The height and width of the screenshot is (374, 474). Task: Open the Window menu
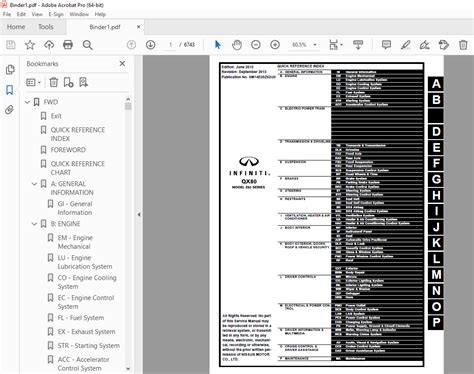click(x=79, y=14)
